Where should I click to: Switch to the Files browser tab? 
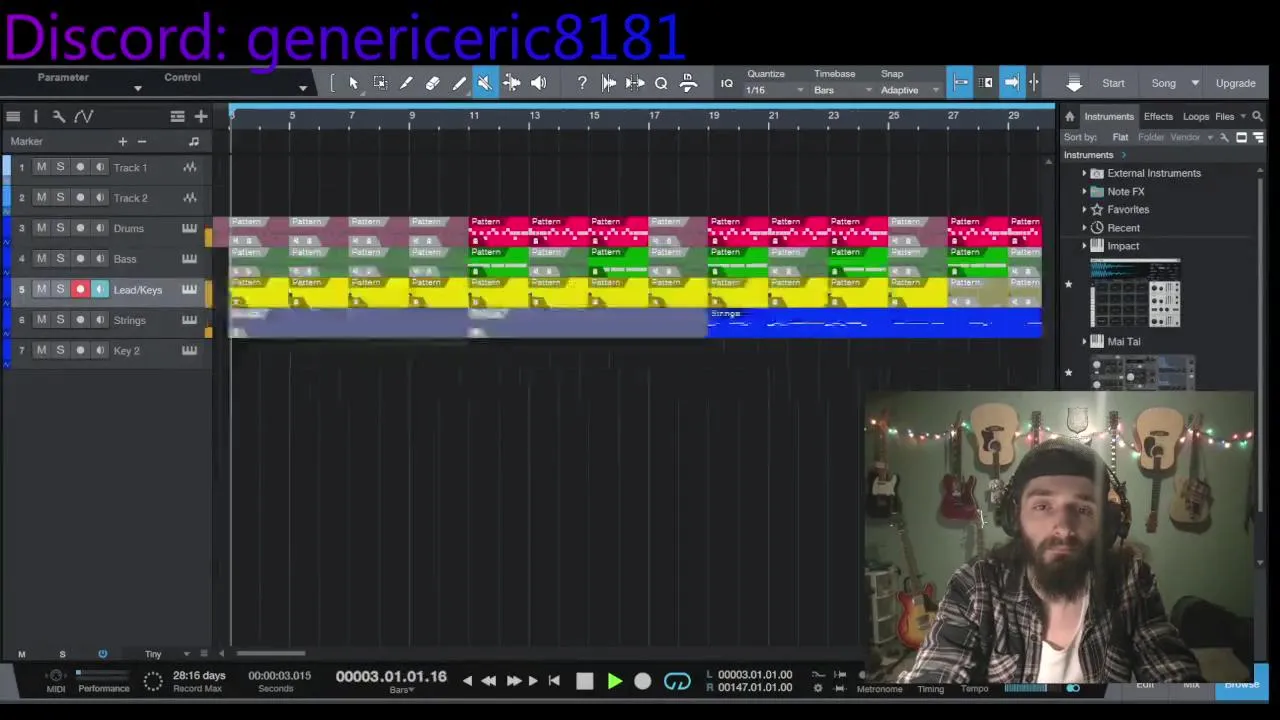pos(1224,116)
